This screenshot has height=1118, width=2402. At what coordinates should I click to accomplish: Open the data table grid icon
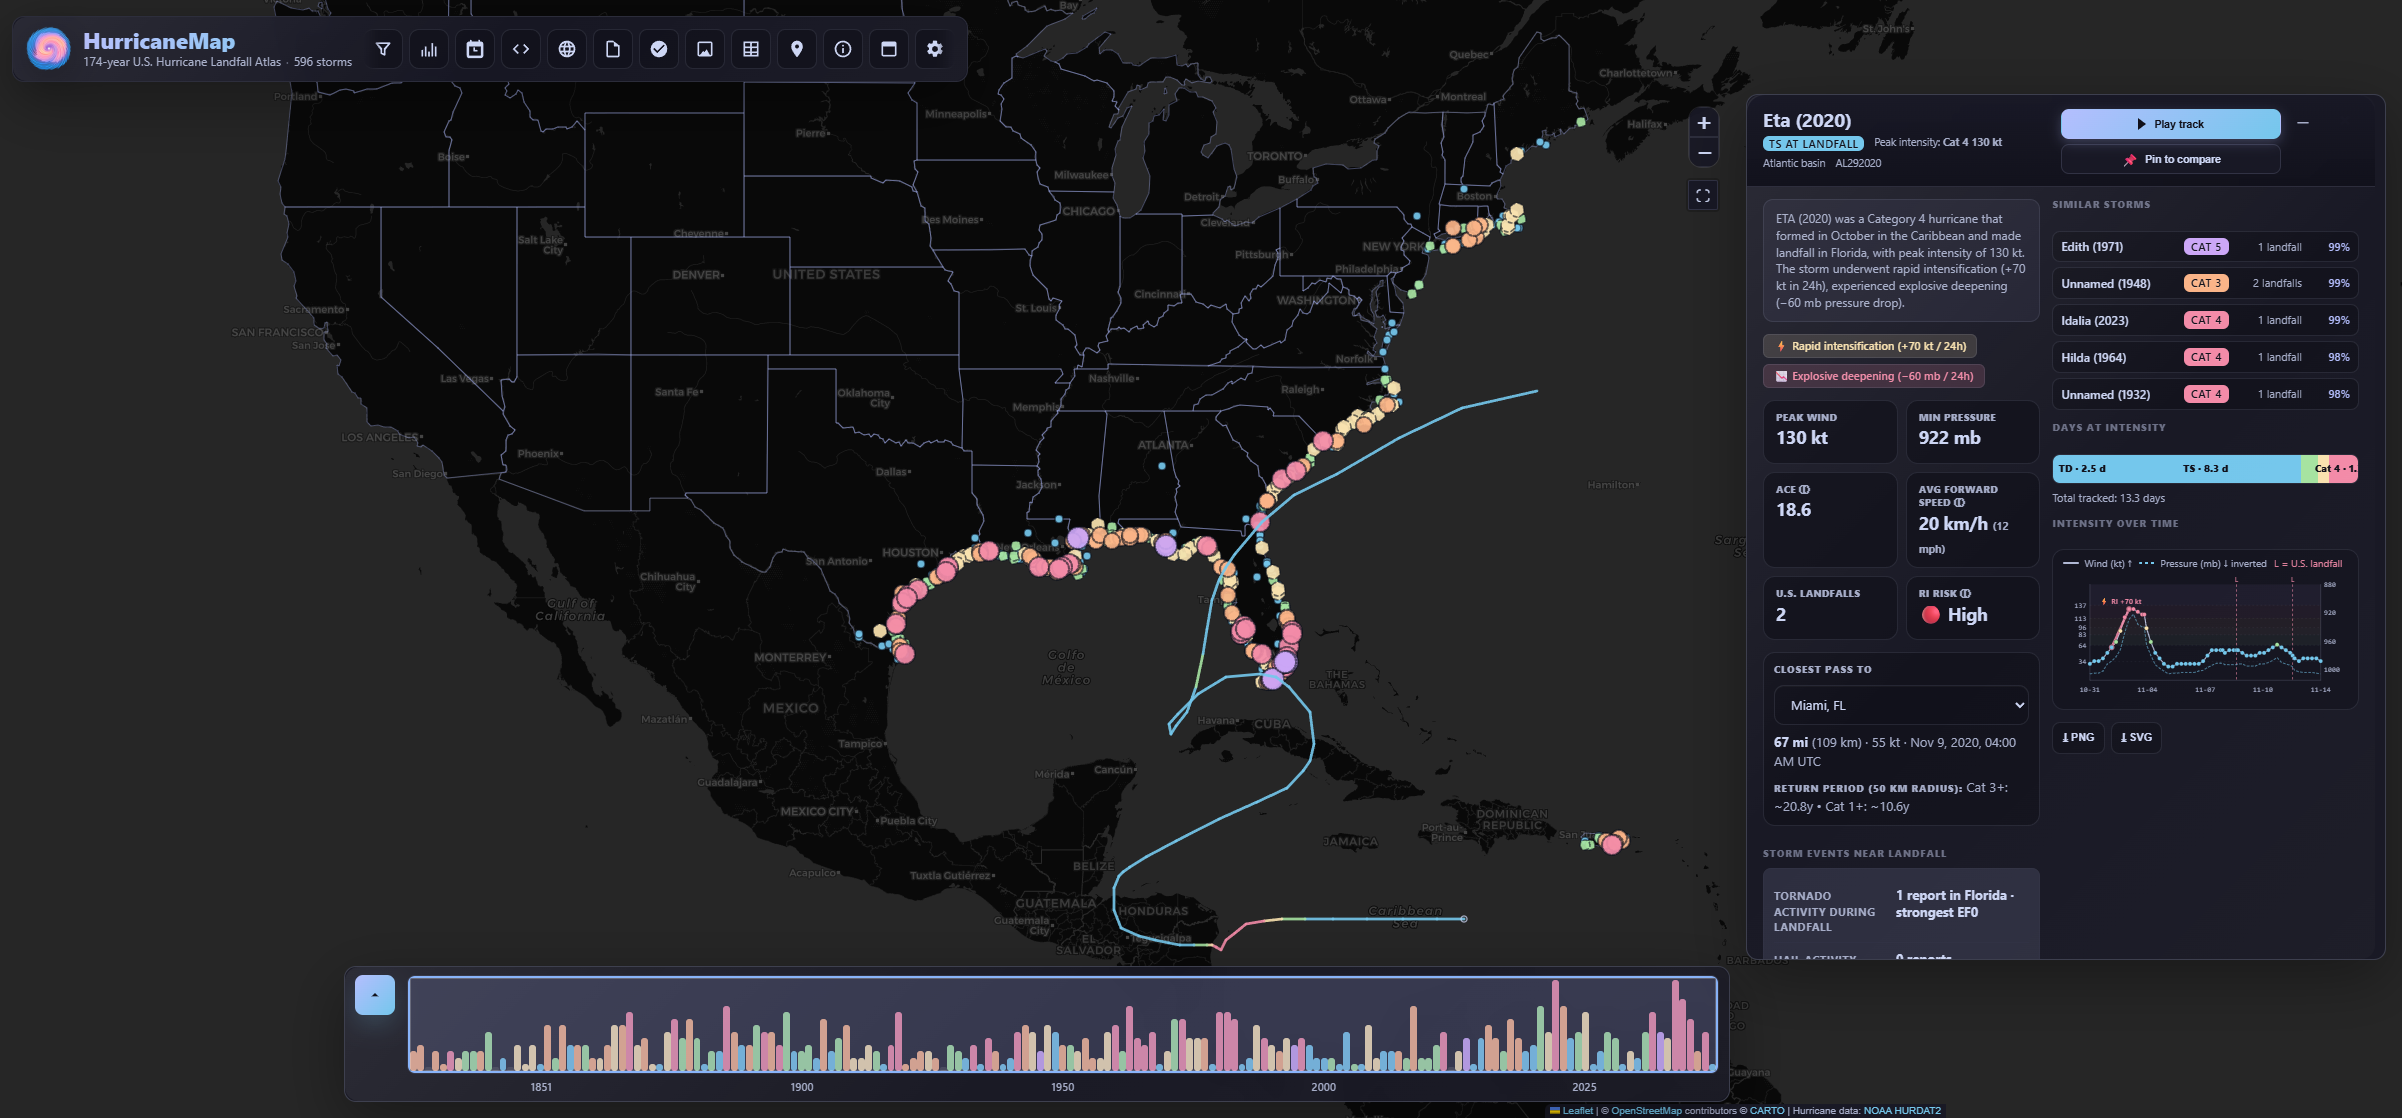(751, 49)
